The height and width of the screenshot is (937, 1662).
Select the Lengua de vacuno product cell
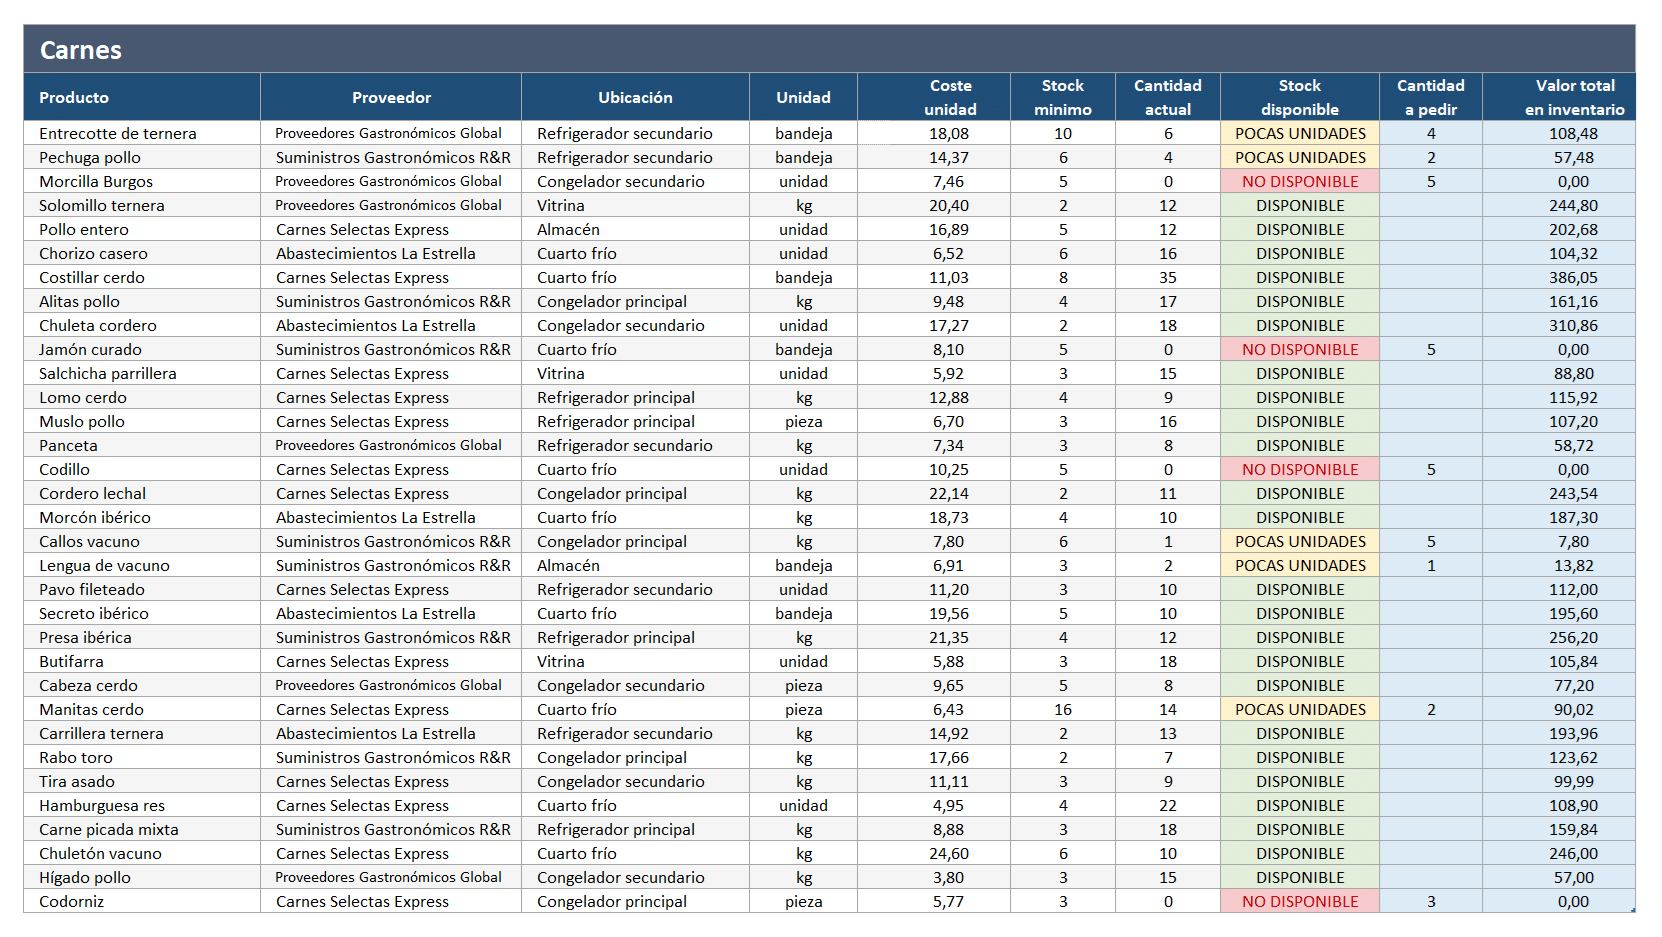coord(142,565)
